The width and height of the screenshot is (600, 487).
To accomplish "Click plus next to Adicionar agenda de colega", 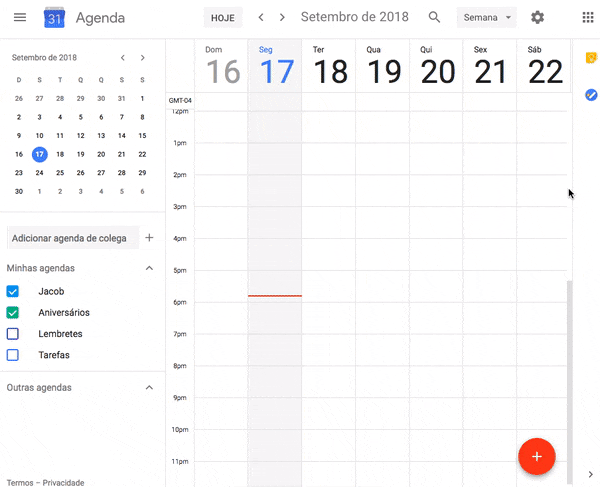I will (x=149, y=238).
